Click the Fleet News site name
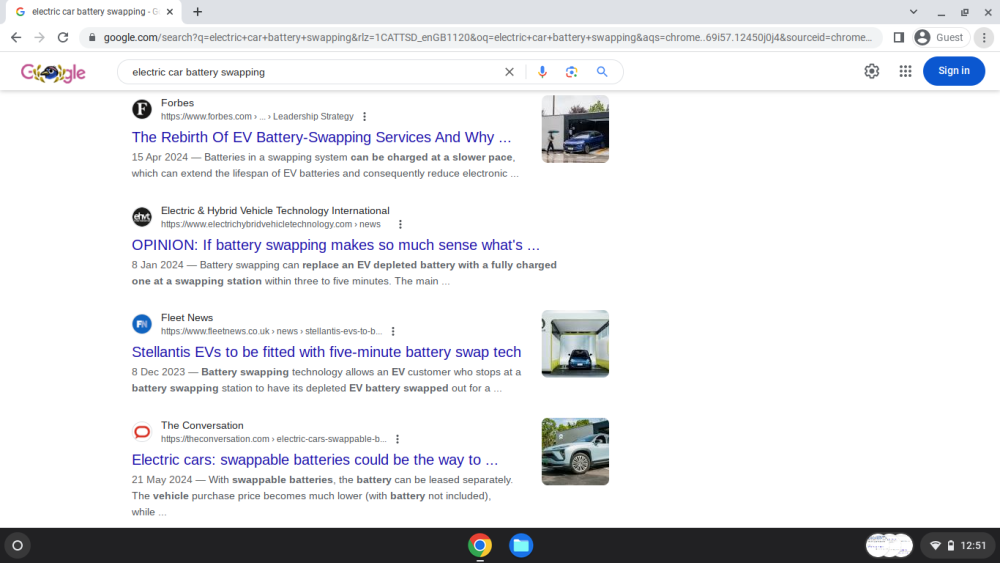The height and width of the screenshot is (563, 1000). point(187,318)
